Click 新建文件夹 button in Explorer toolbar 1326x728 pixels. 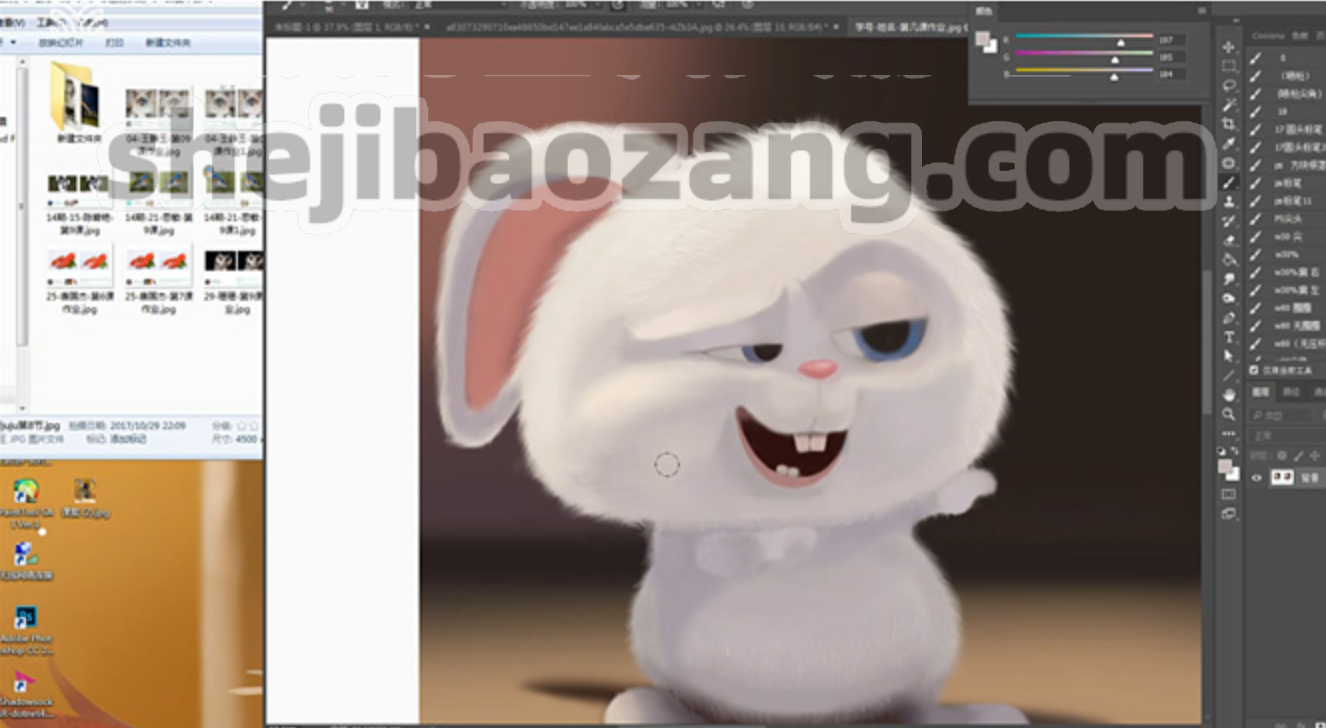point(167,43)
